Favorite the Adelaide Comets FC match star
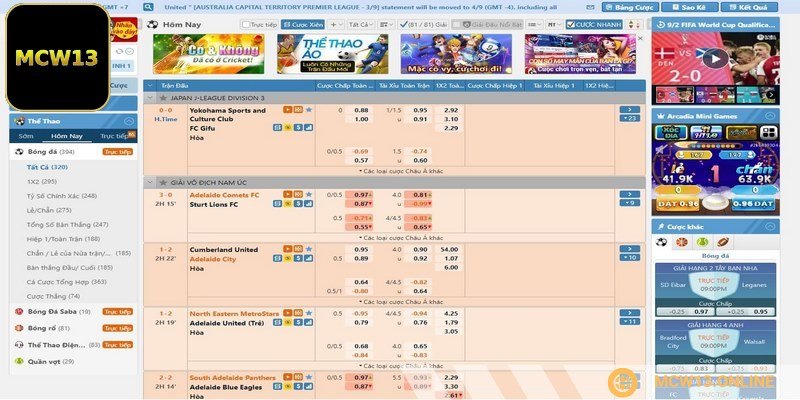800x400 pixels. point(309,194)
